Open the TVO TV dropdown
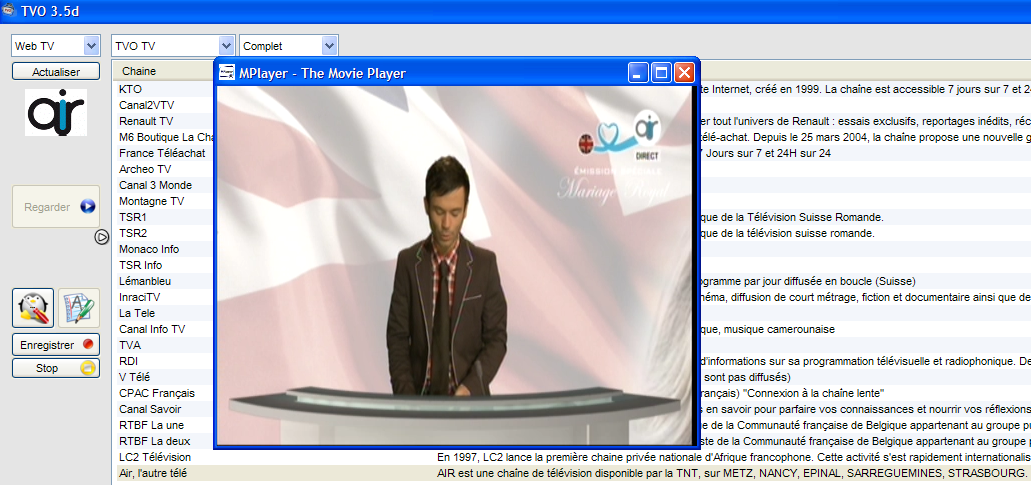Screen dimensions: 1031x485 (x=173, y=45)
